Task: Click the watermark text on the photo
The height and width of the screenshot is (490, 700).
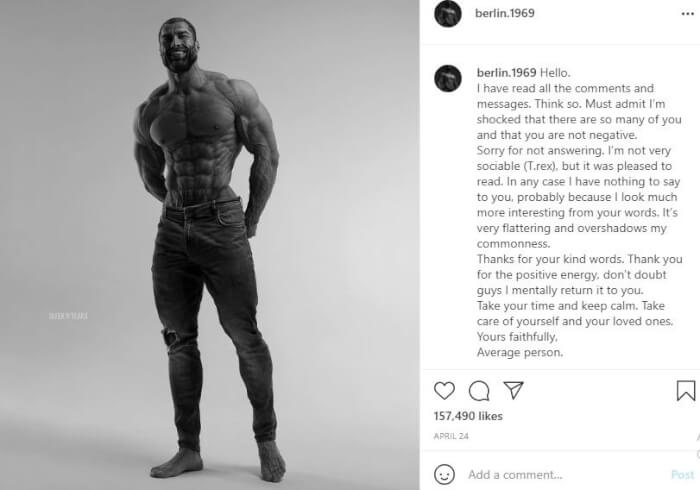Action: [68, 316]
